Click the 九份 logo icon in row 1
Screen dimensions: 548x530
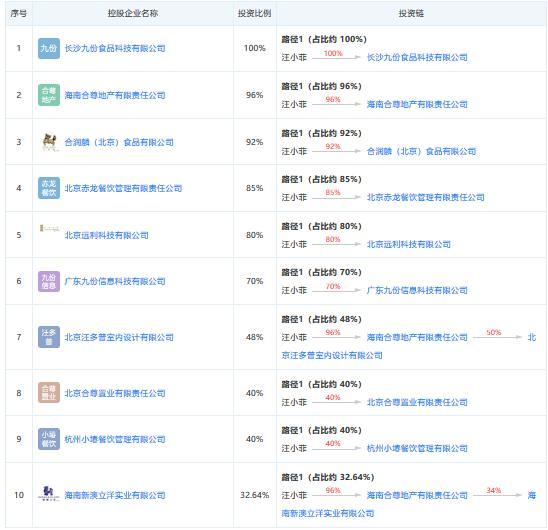coord(49,48)
